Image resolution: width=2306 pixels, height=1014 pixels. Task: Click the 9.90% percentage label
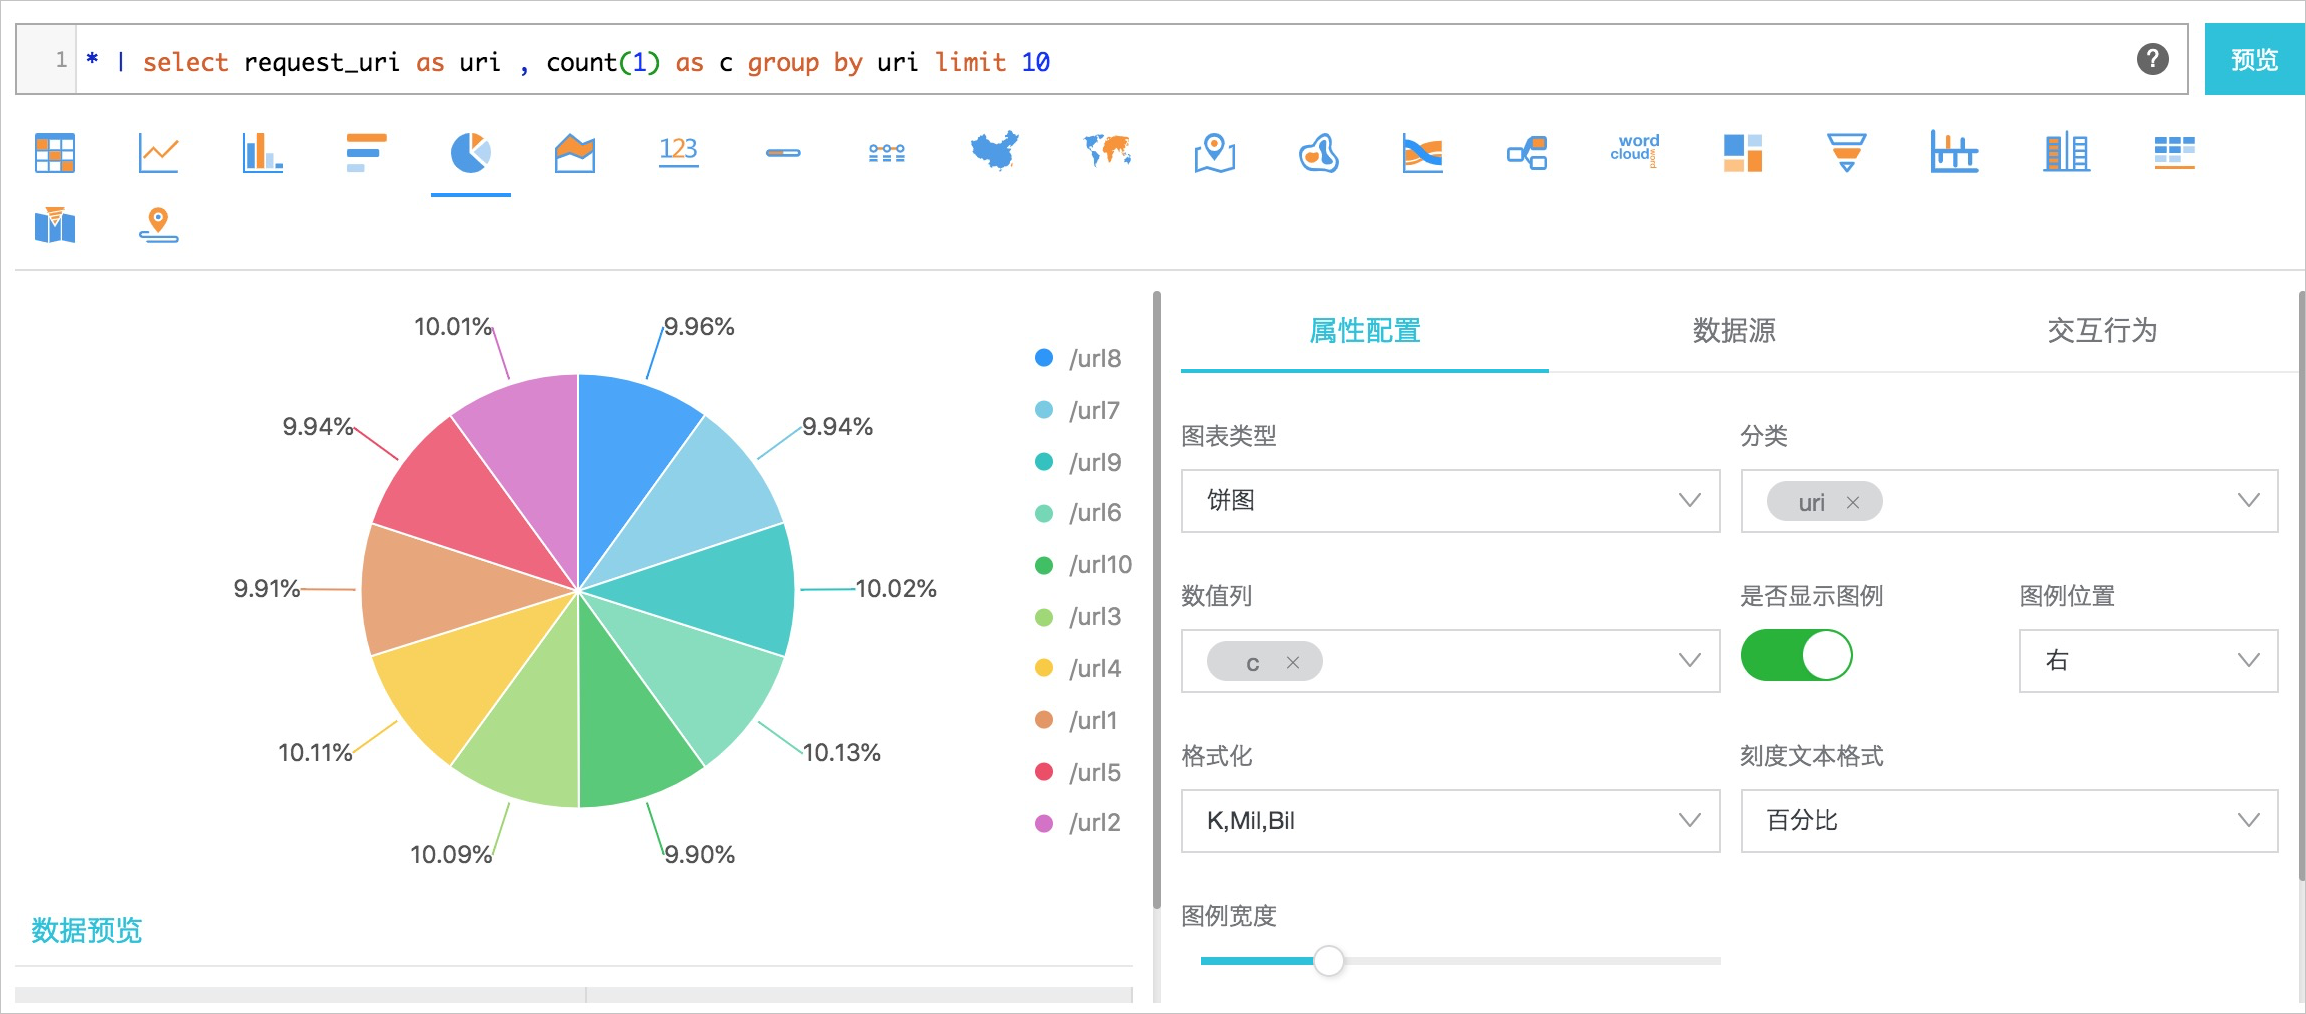point(700,854)
